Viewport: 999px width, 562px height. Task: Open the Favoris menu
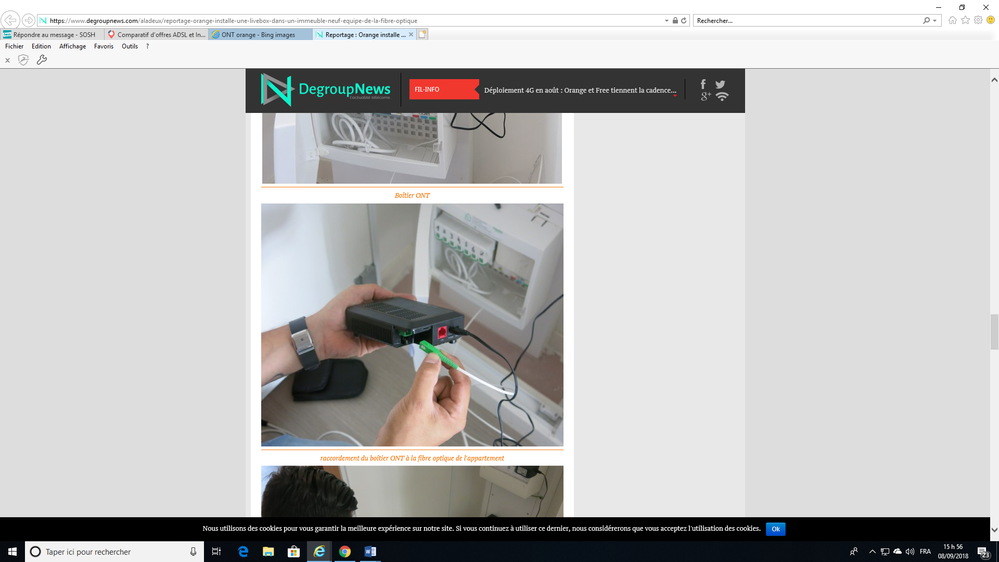104,46
